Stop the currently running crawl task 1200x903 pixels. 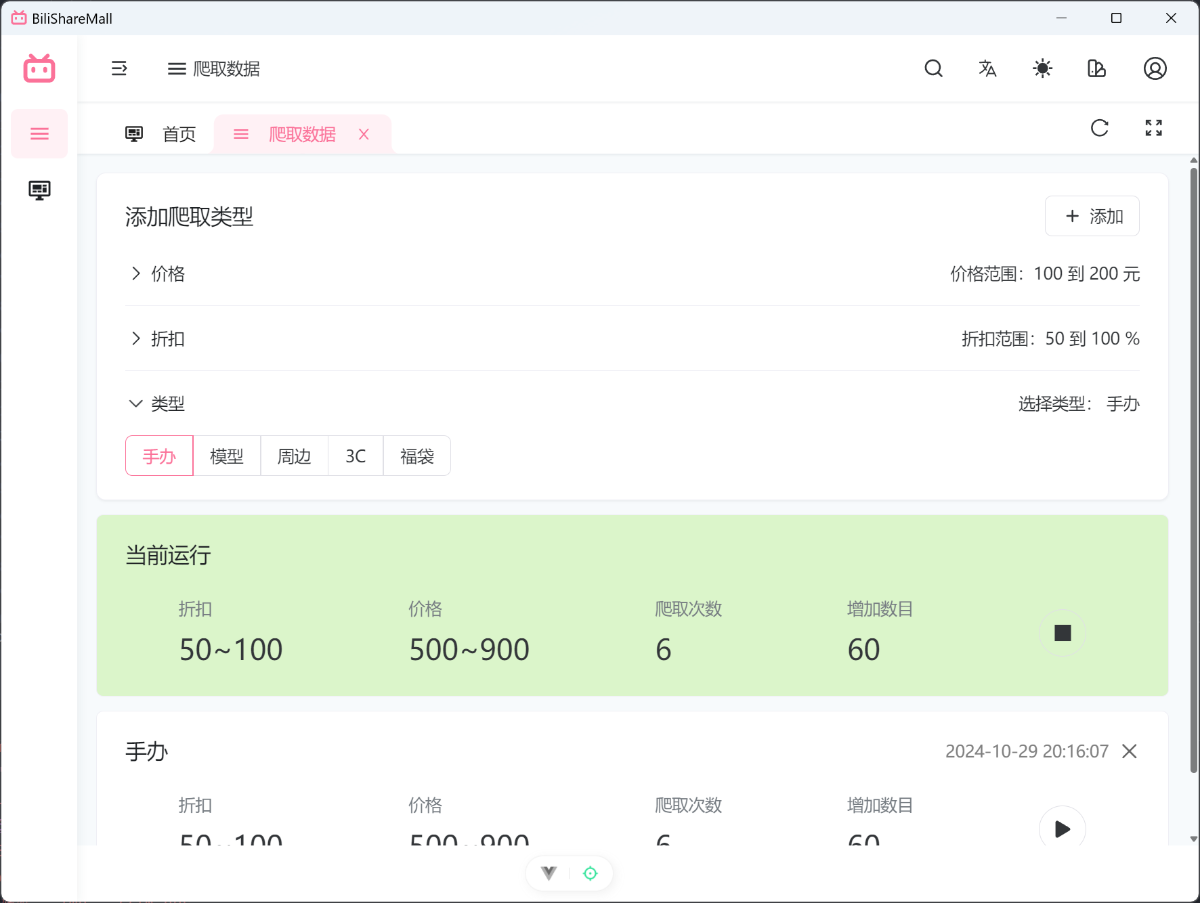[x=1062, y=633]
